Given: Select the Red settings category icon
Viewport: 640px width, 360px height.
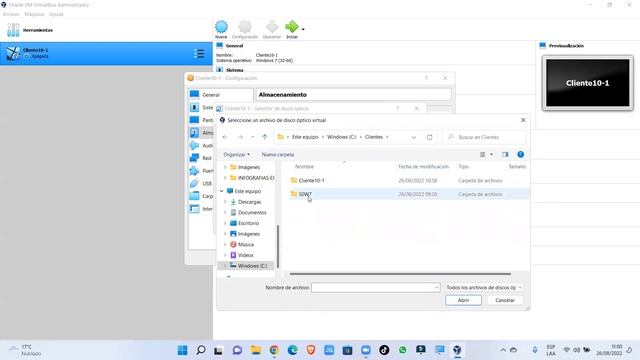Looking at the screenshot, I should (195, 158).
